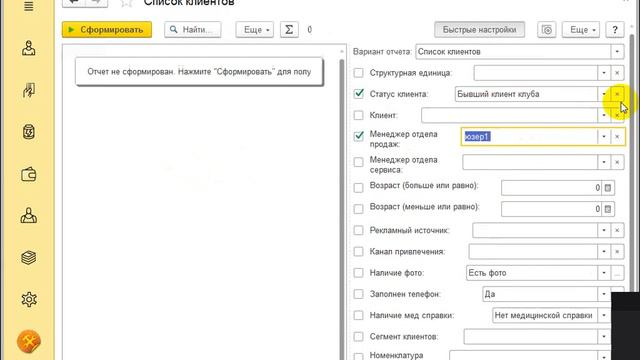
Task: Clear the Статус клиента field value
Action: (617, 94)
